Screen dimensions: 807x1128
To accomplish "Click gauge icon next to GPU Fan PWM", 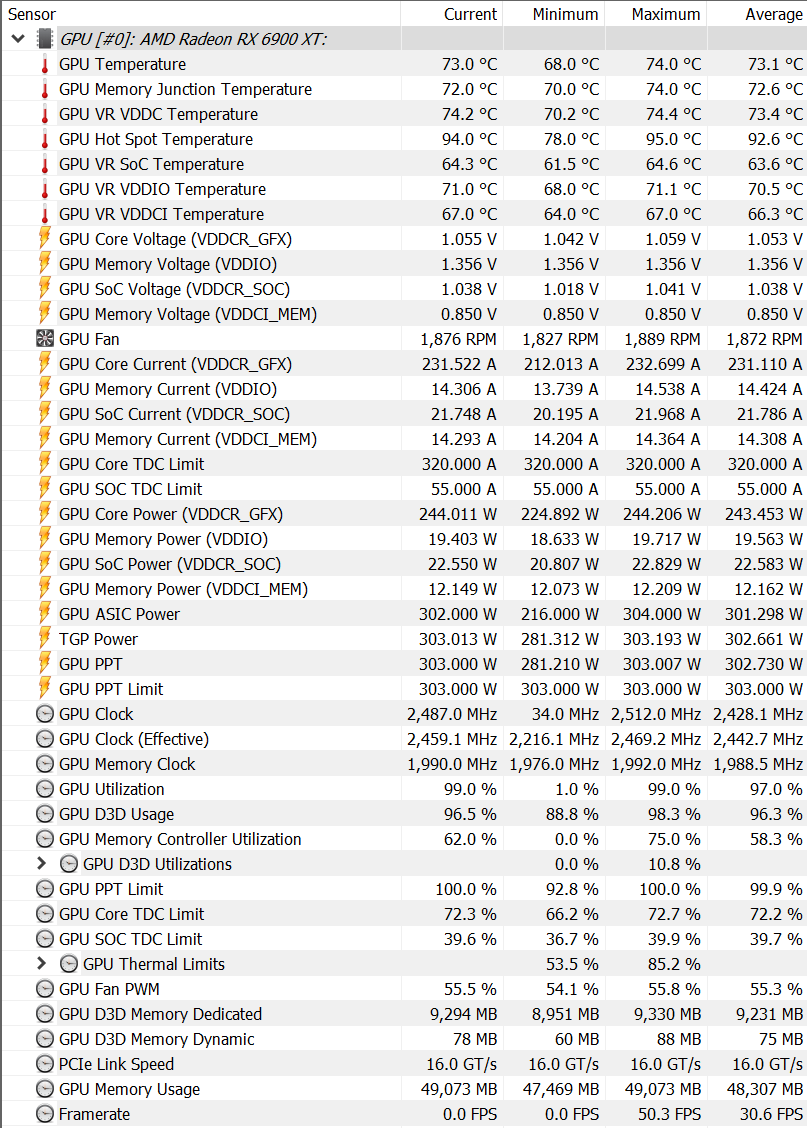I will tap(45, 989).
